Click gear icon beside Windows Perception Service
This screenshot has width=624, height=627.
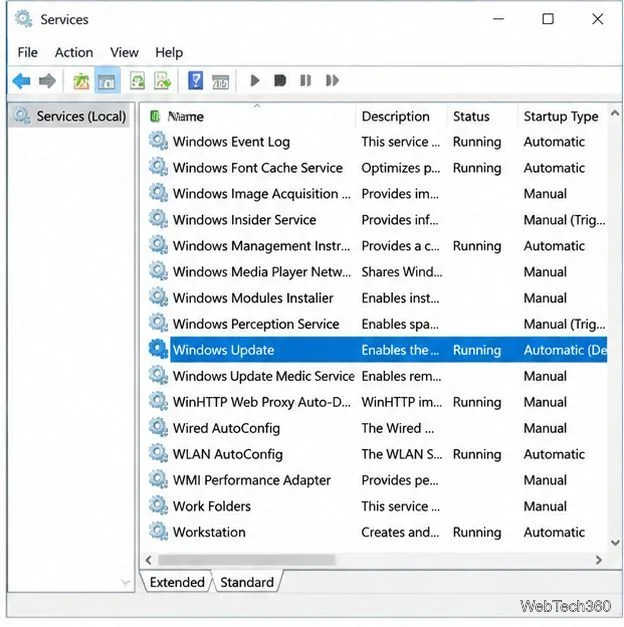[158, 323]
